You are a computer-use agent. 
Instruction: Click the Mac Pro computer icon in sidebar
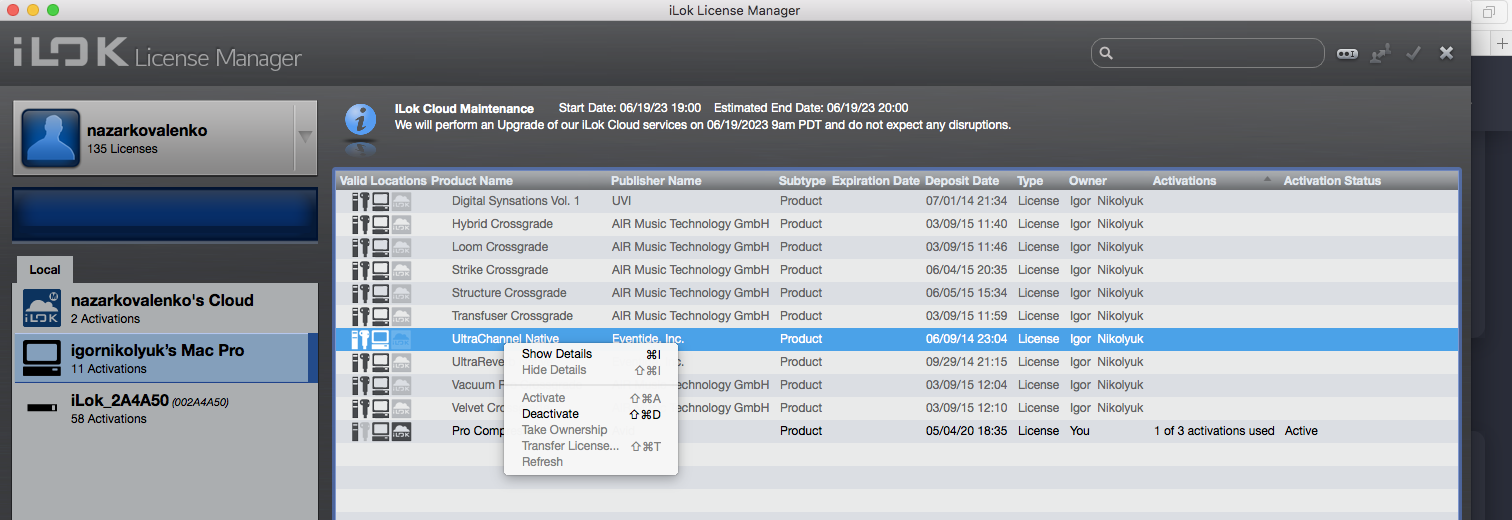41,359
